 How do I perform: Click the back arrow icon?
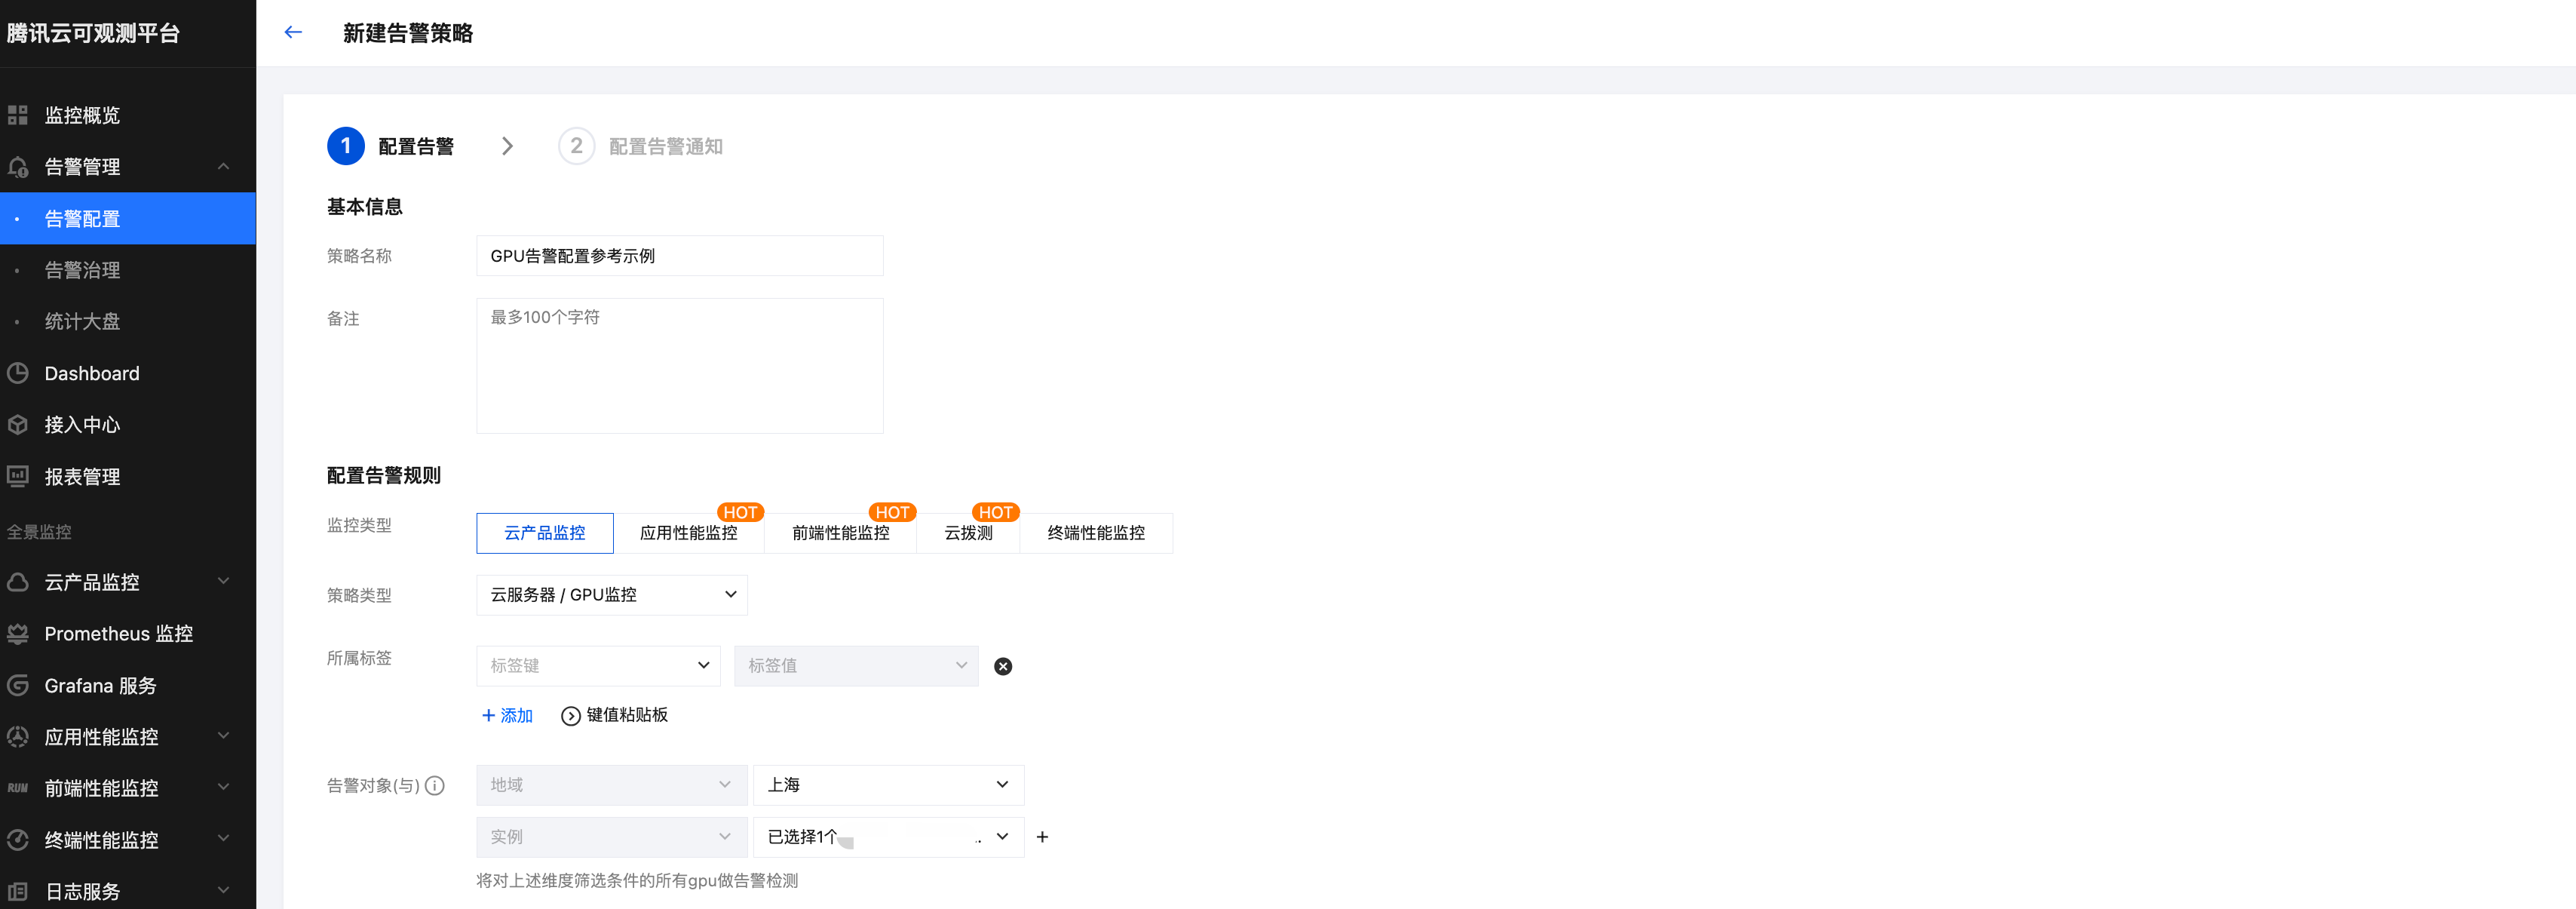tap(293, 32)
